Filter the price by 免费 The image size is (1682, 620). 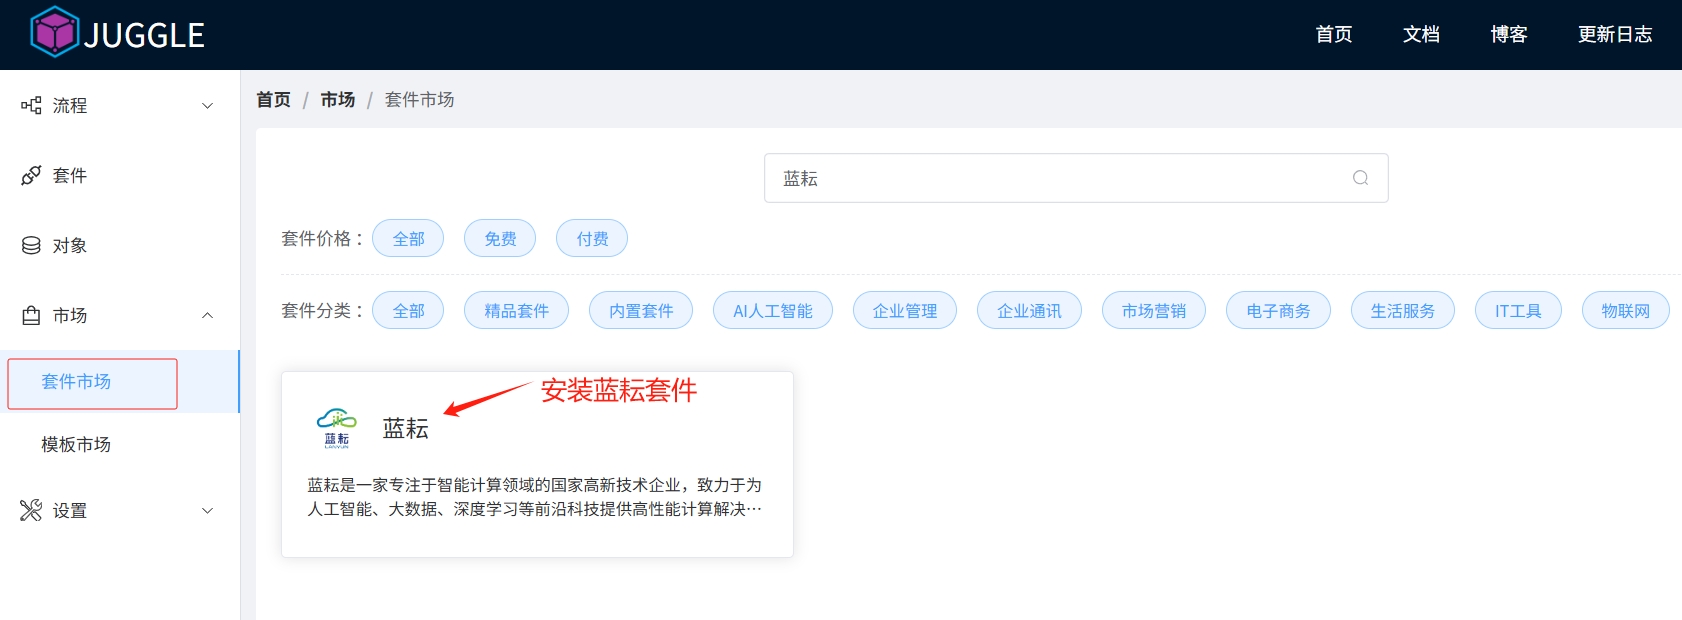(x=500, y=238)
